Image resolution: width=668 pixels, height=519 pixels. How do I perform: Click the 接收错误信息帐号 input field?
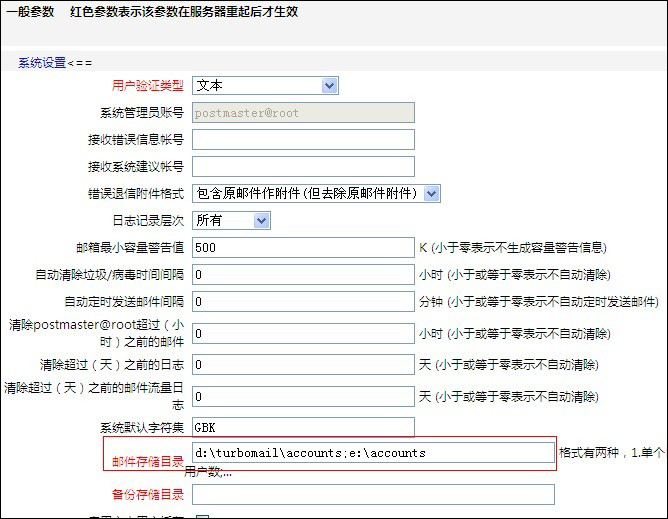click(302, 139)
